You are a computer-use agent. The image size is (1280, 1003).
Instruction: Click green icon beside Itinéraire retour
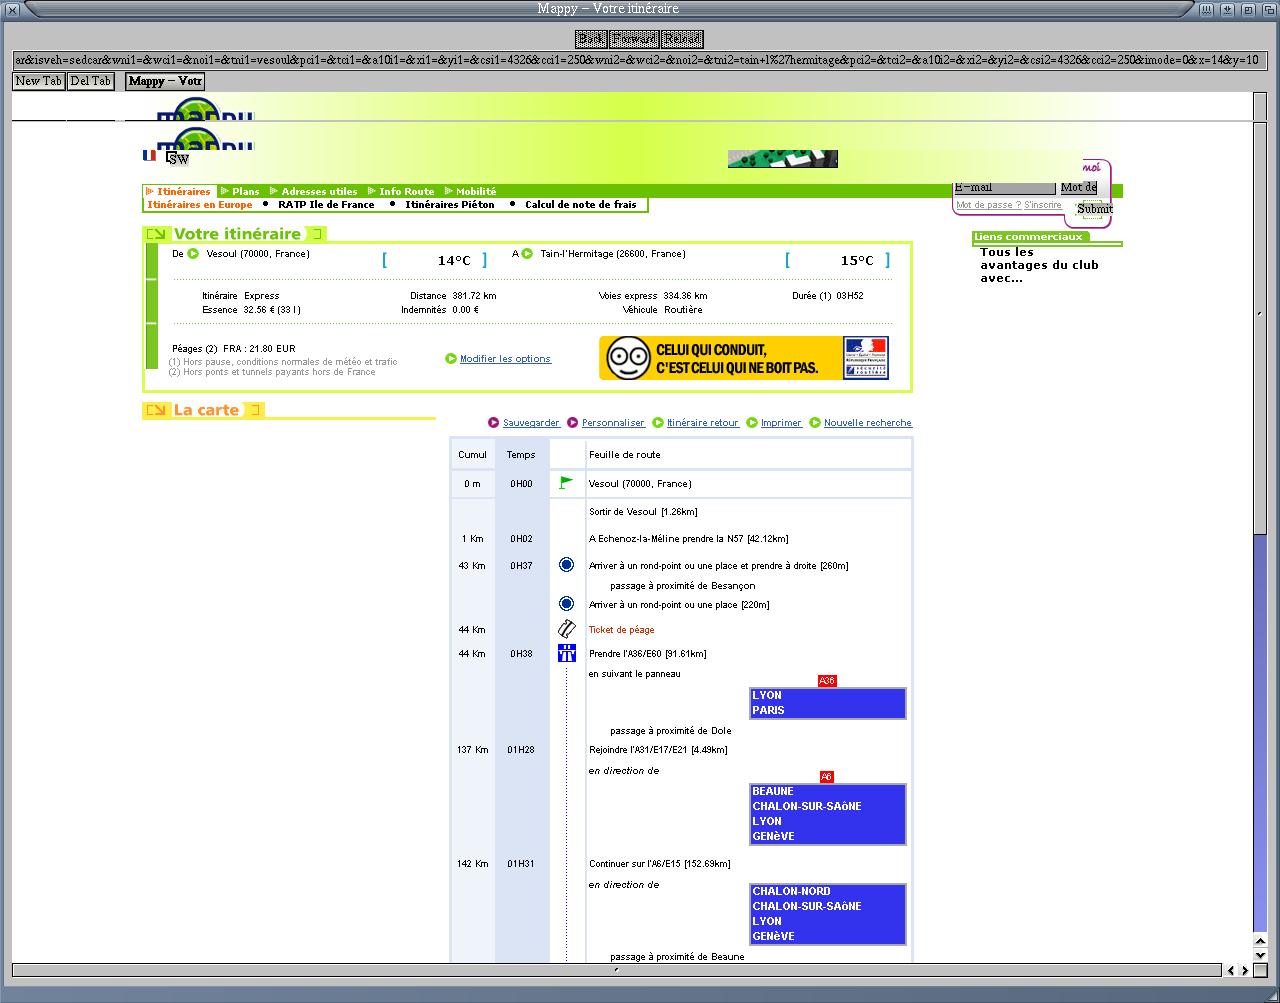(658, 423)
